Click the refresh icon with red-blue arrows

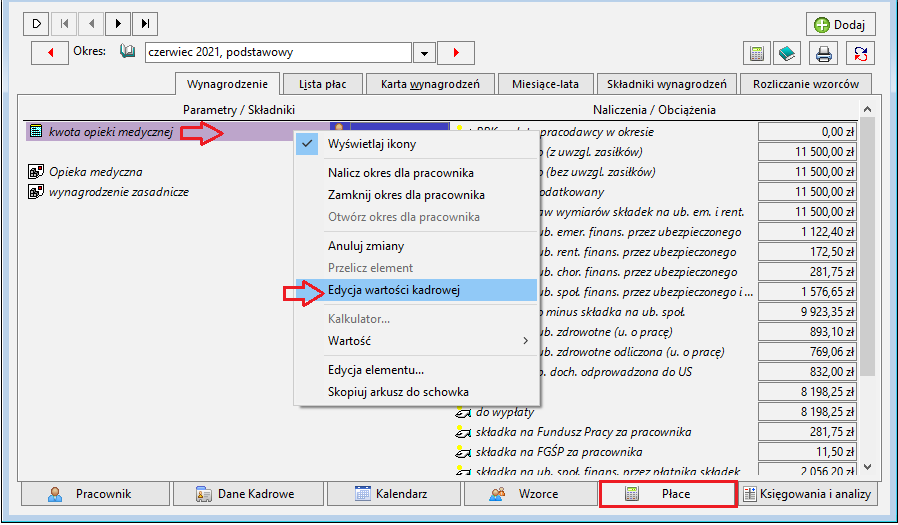tap(860, 54)
